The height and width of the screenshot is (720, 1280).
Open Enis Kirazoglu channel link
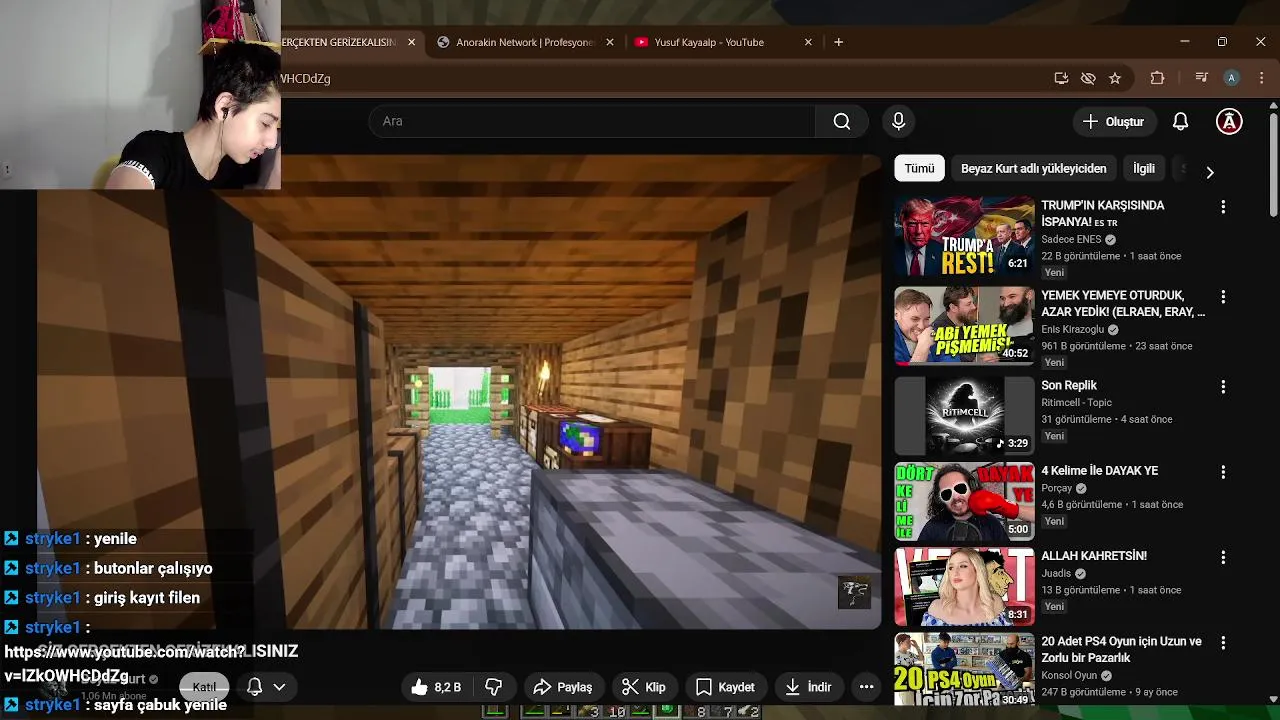click(x=1073, y=330)
